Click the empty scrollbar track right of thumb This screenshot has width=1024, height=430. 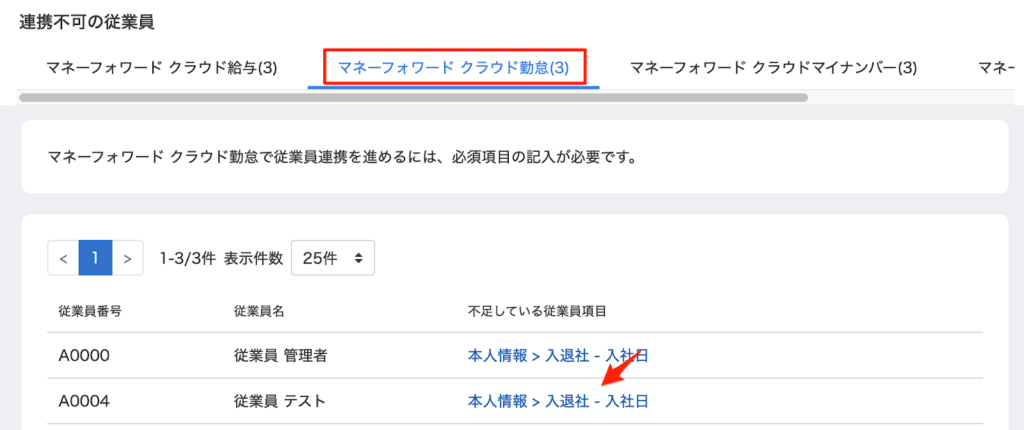click(x=910, y=98)
